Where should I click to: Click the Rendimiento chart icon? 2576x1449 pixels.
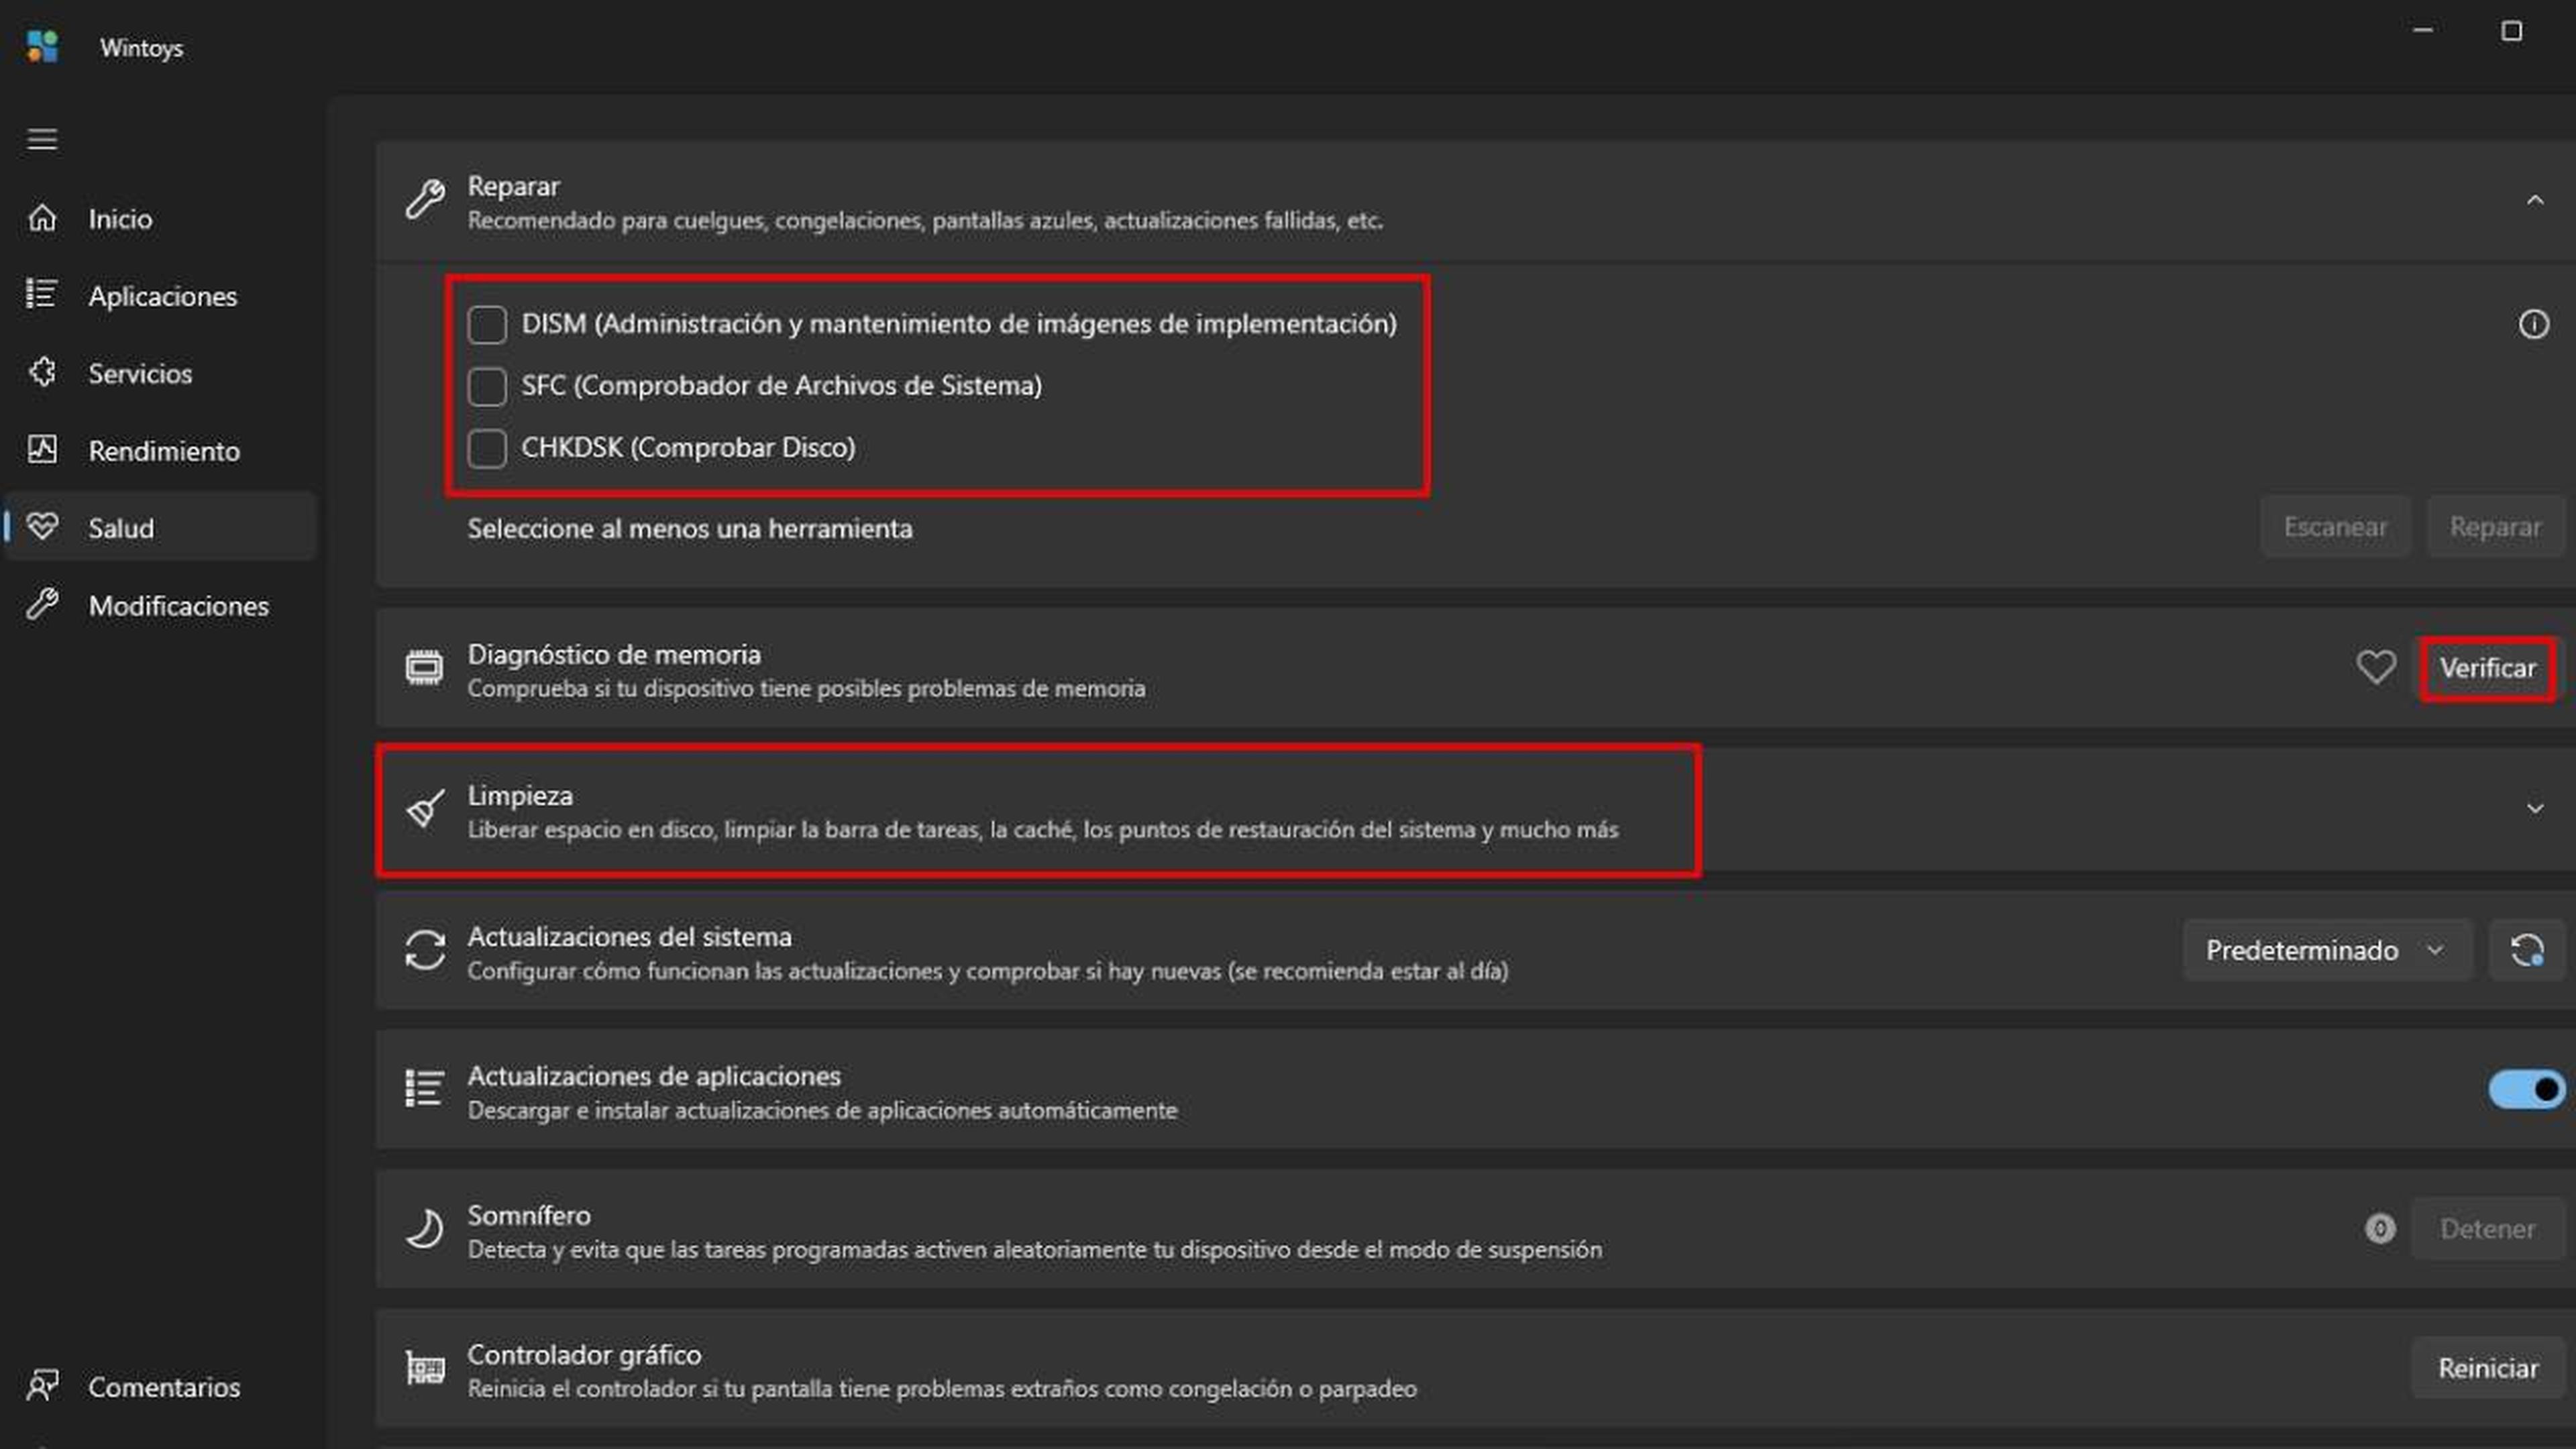[x=42, y=450]
